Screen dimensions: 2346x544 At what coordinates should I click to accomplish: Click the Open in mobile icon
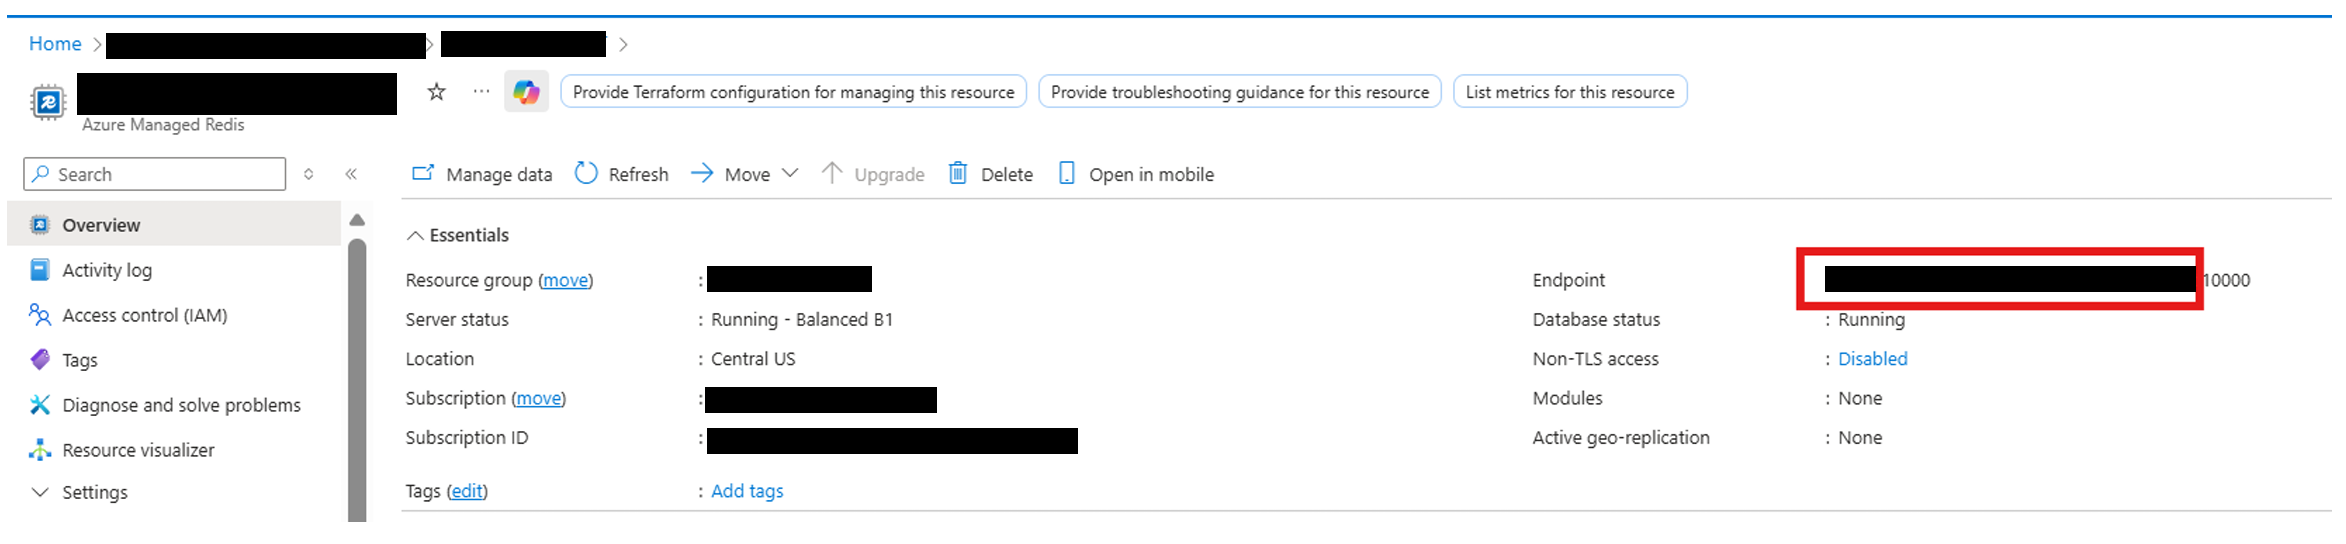(1067, 174)
